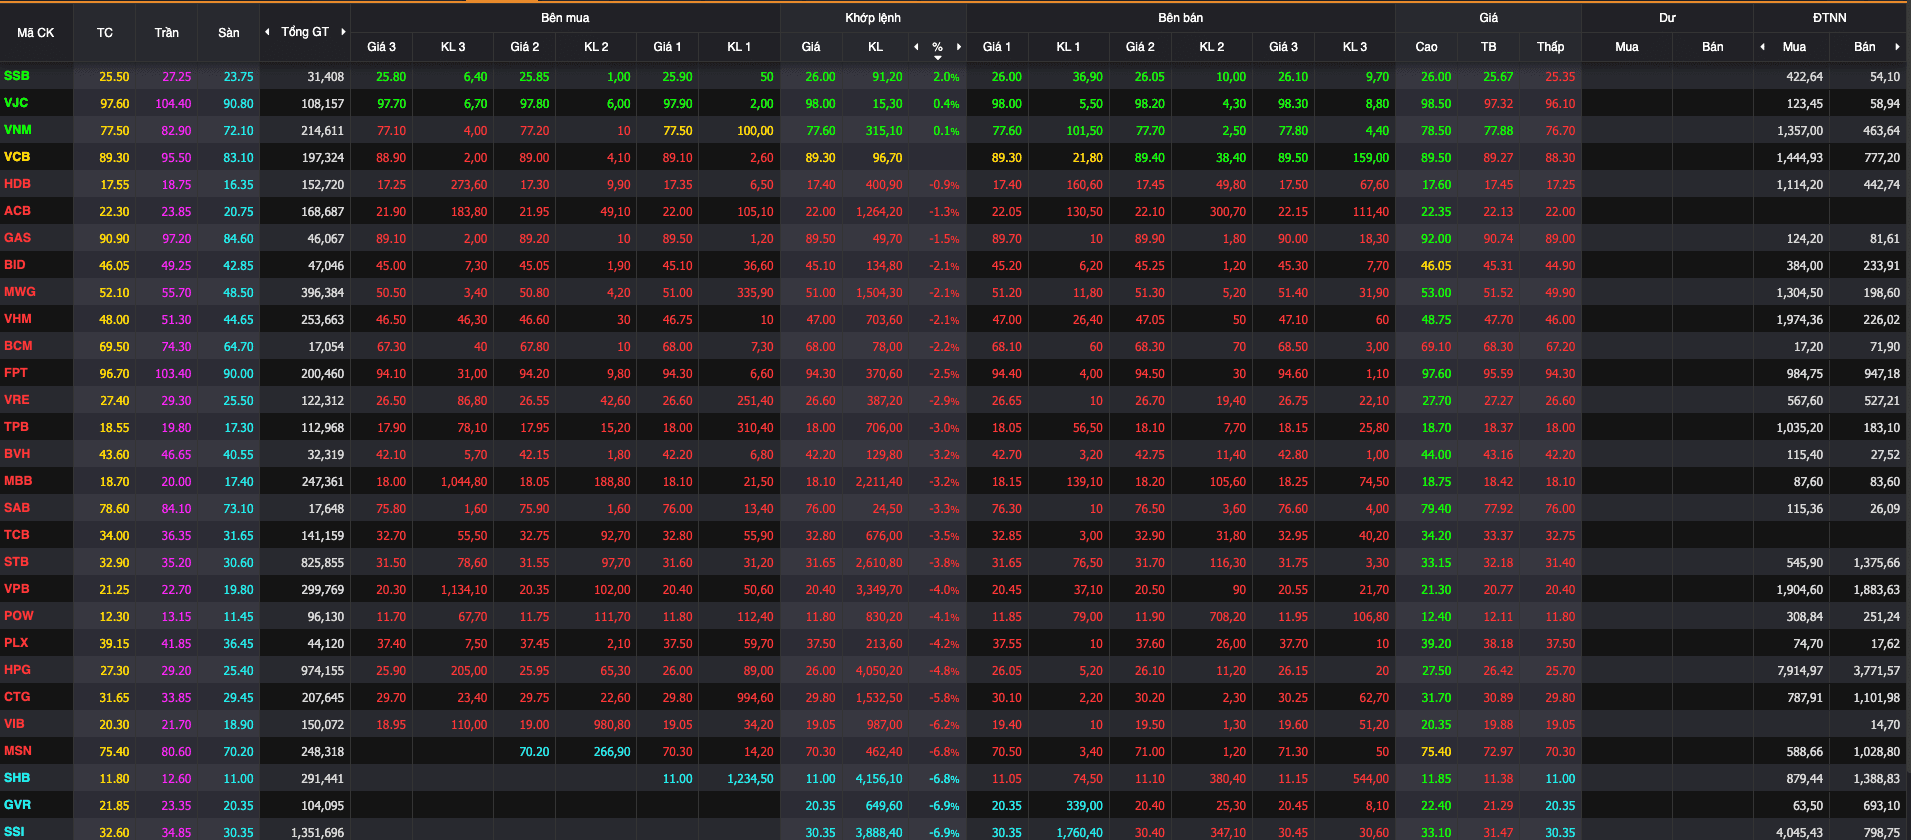
Task: Open VHM ticker symbol
Action: click(18, 319)
